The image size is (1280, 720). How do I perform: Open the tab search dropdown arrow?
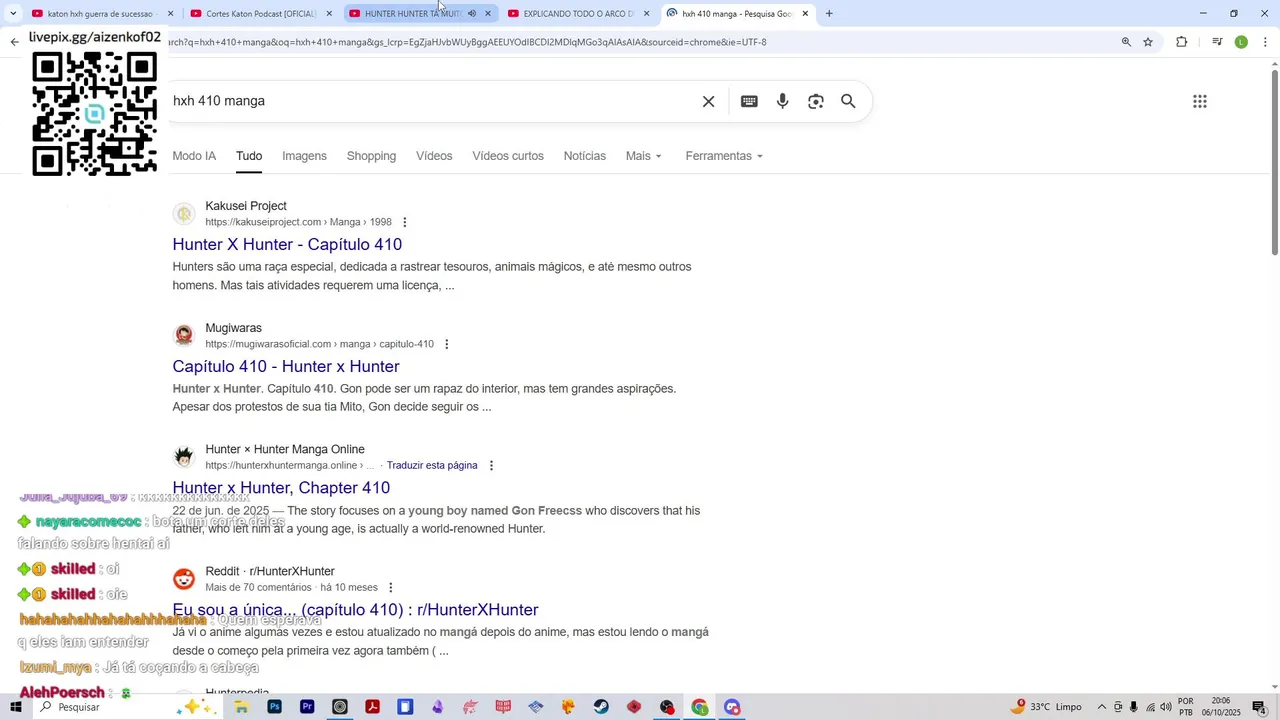(x=12, y=14)
